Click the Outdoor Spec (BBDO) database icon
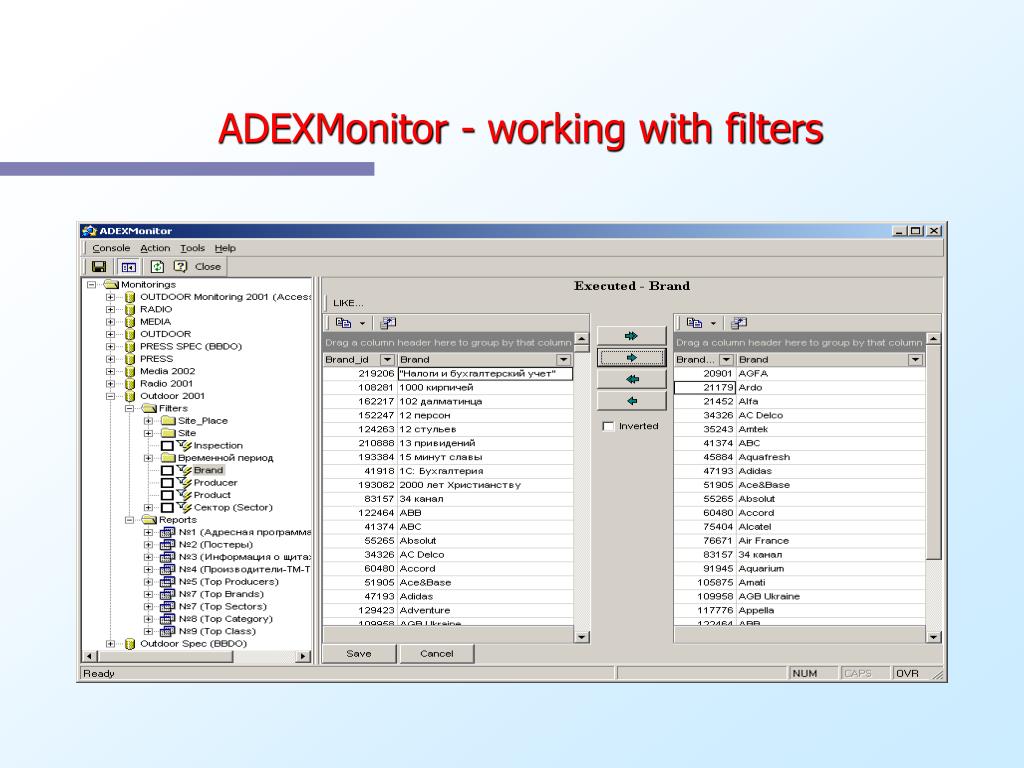Screen dimensions: 1024x768 pyautogui.click(x=129, y=644)
